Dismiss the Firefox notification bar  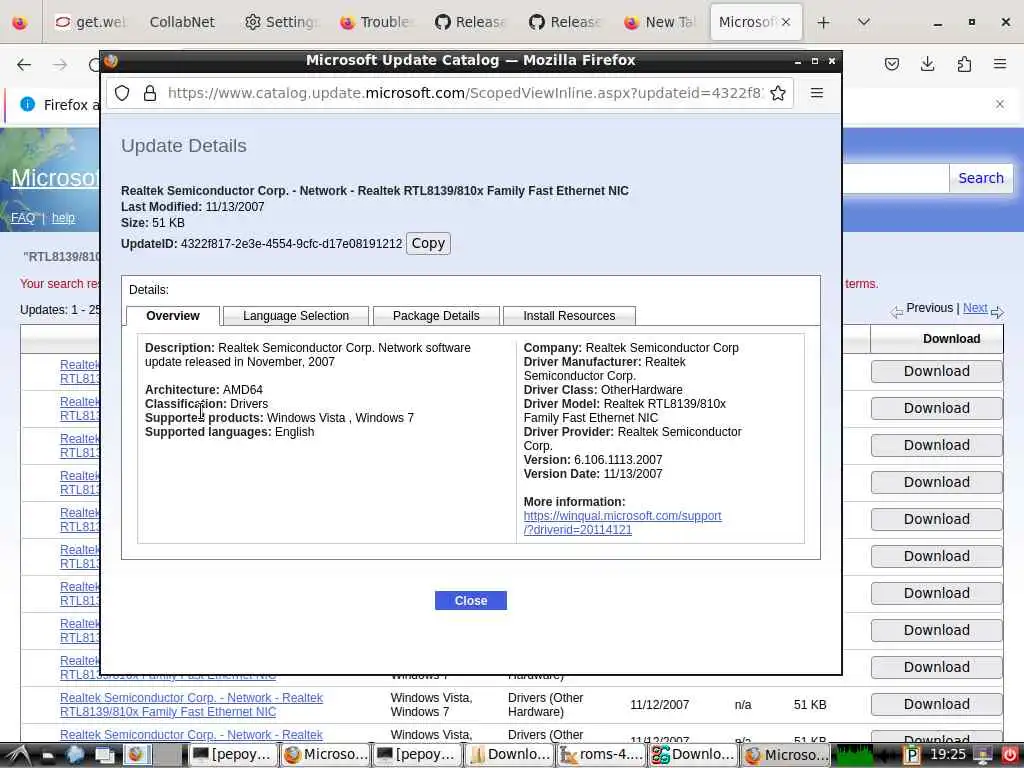(x=999, y=104)
